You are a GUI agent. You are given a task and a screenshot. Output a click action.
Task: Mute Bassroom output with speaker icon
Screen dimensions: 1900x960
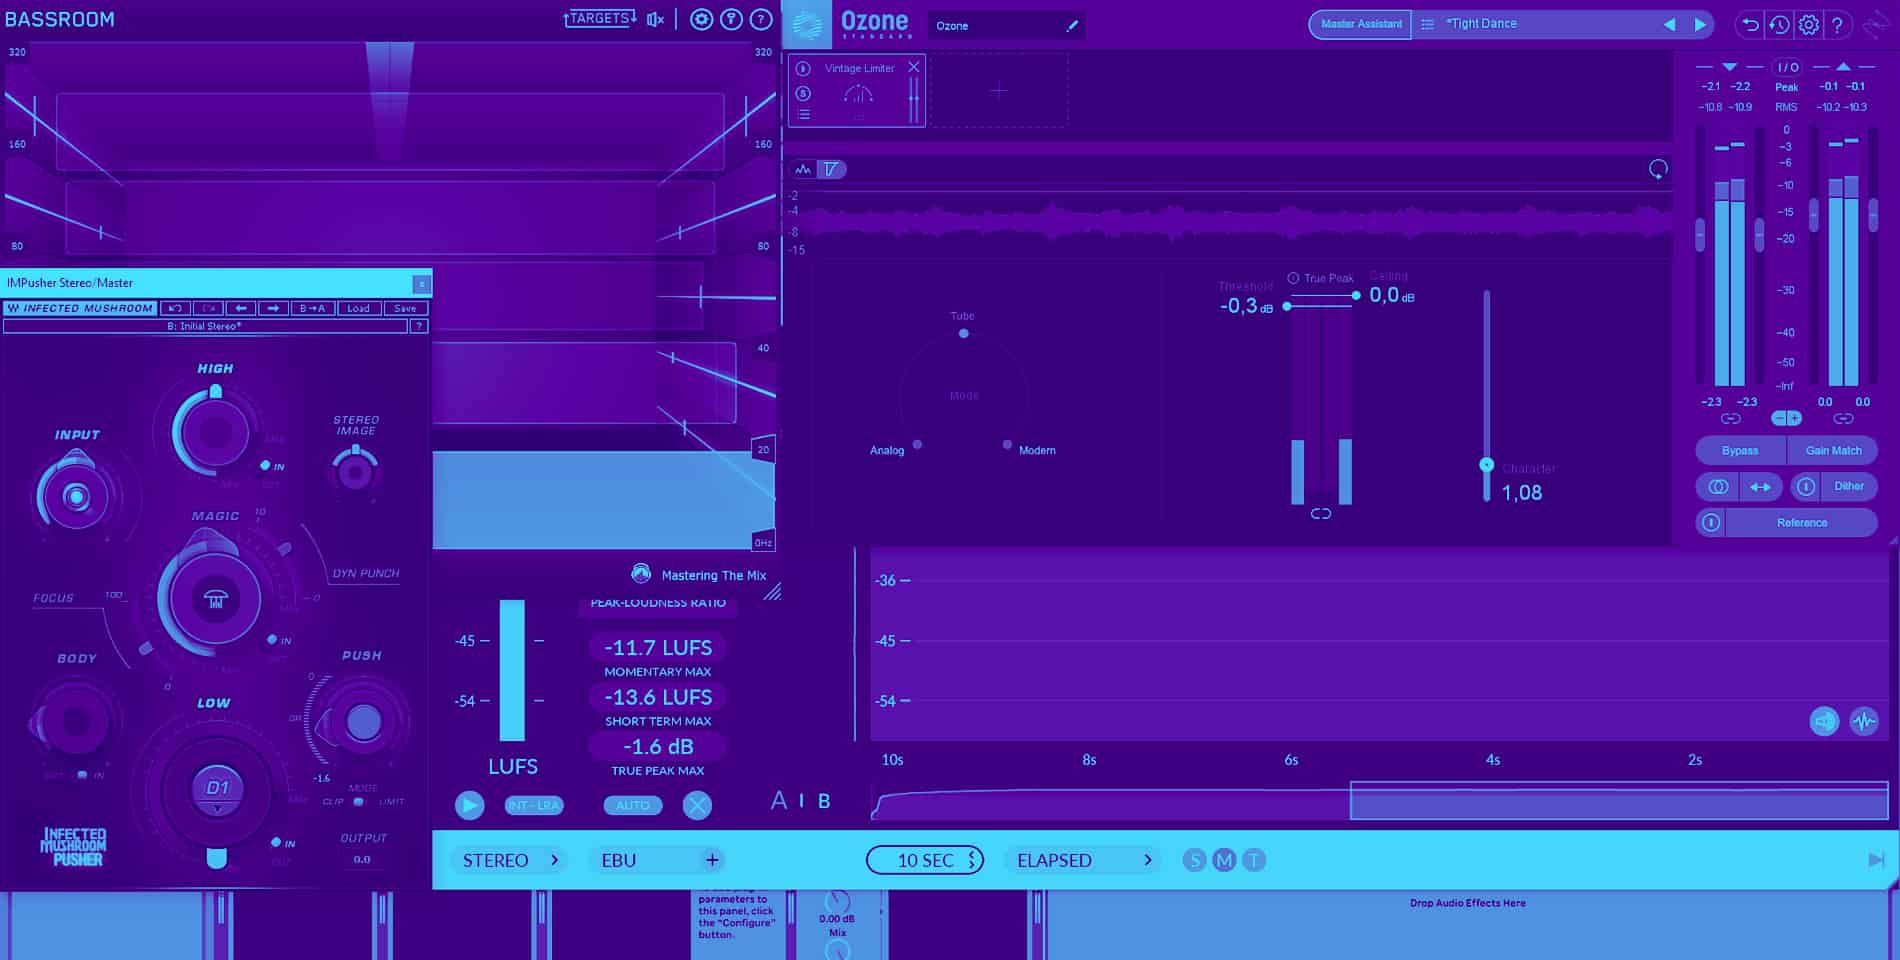pos(655,19)
